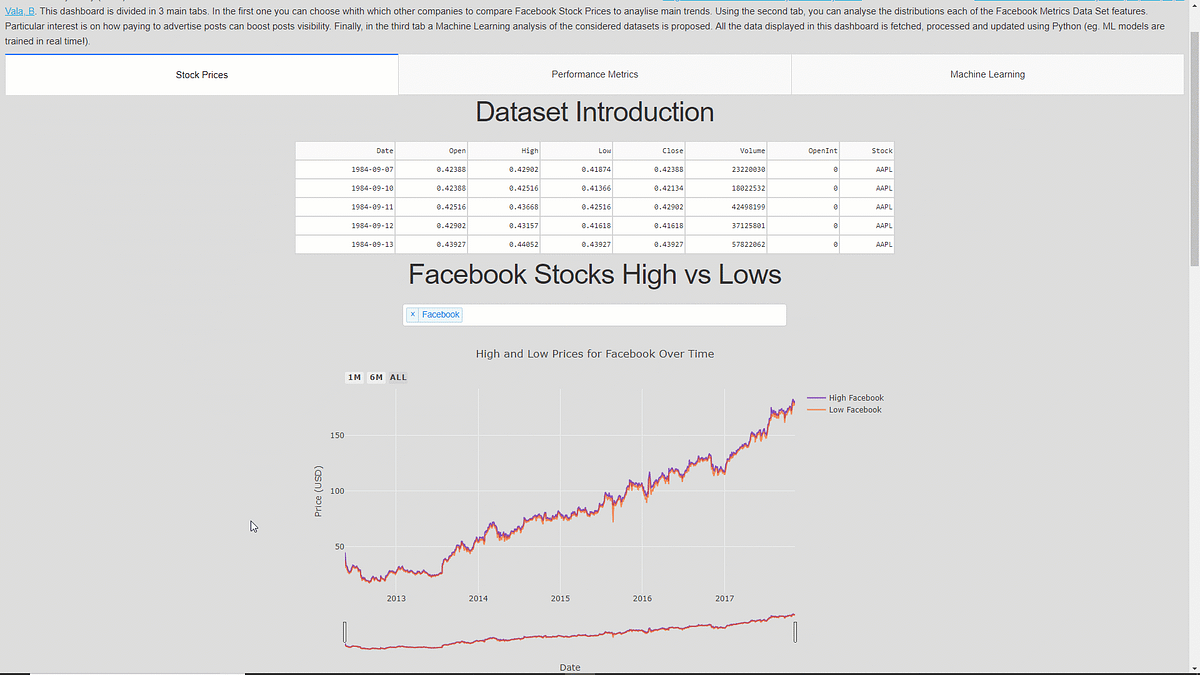
Task: Switch to the Performance Metrics tab
Action: (x=594, y=74)
